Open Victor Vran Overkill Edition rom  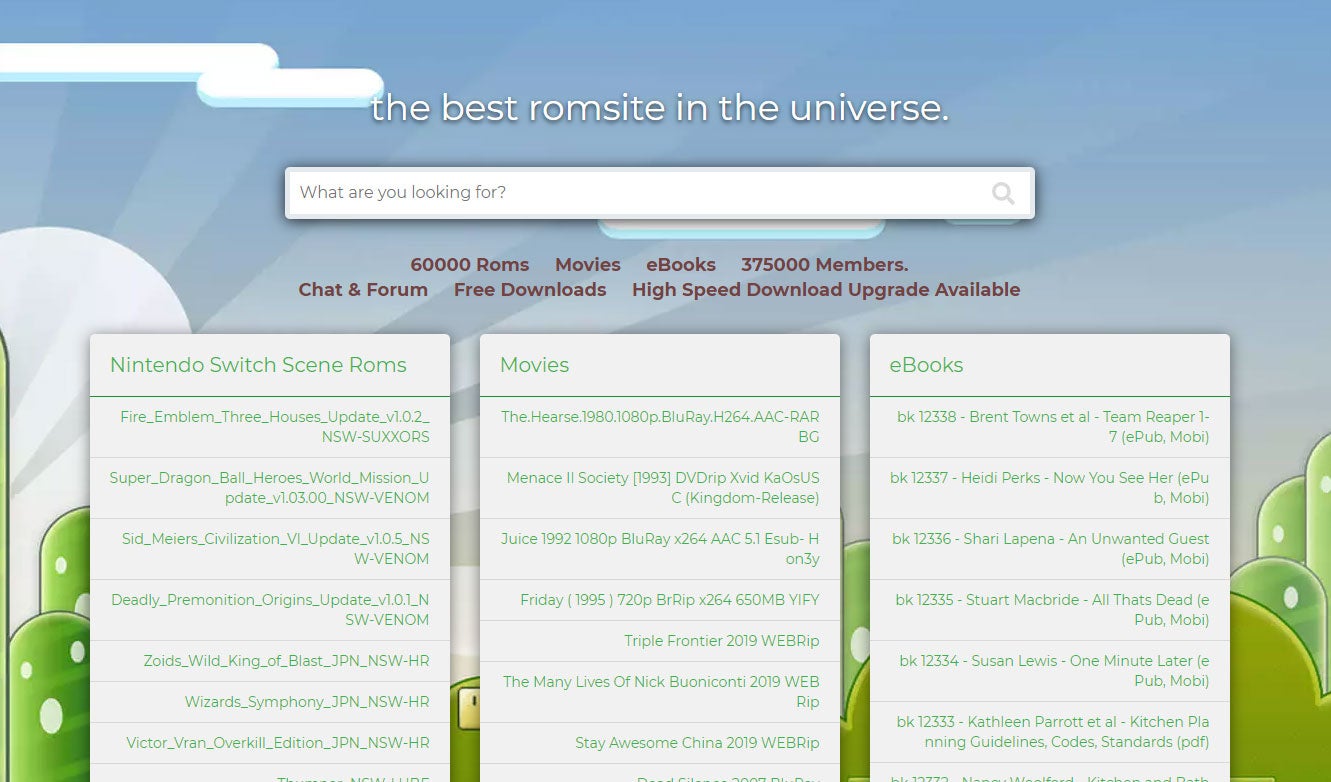(277, 743)
